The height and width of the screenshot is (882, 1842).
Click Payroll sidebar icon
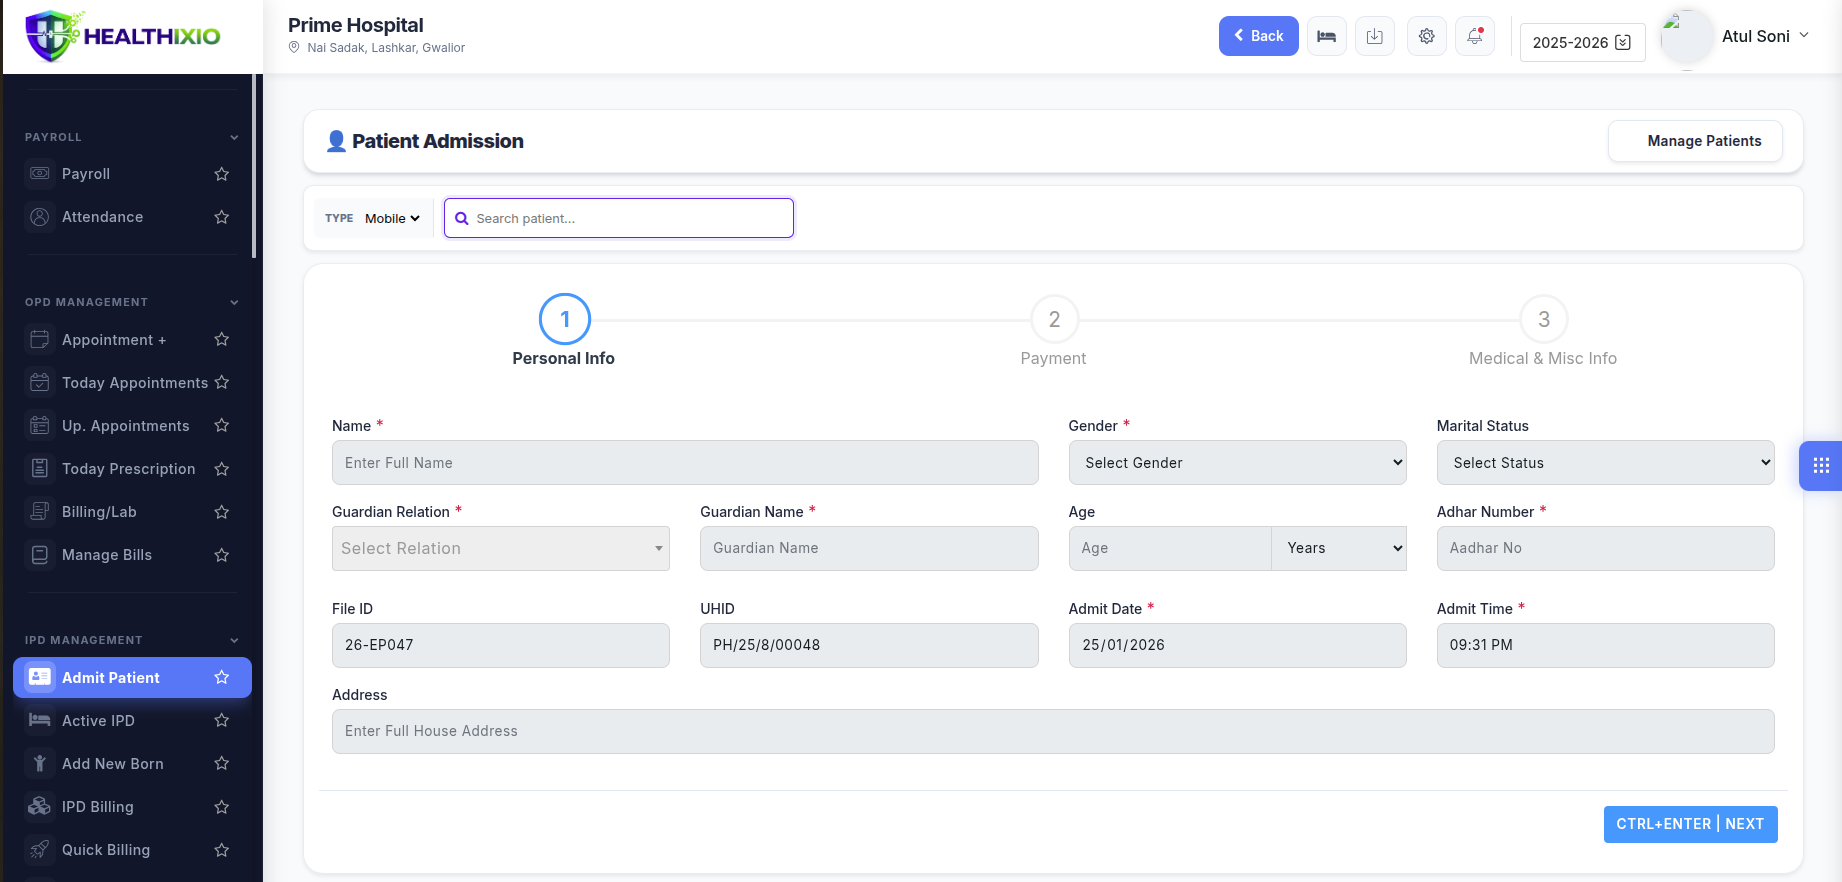tap(40, 174)
